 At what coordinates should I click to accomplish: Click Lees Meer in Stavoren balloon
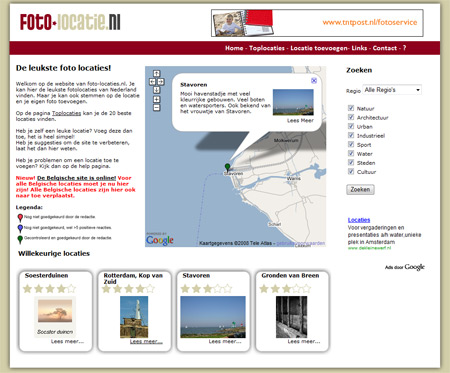pos(300,120)
